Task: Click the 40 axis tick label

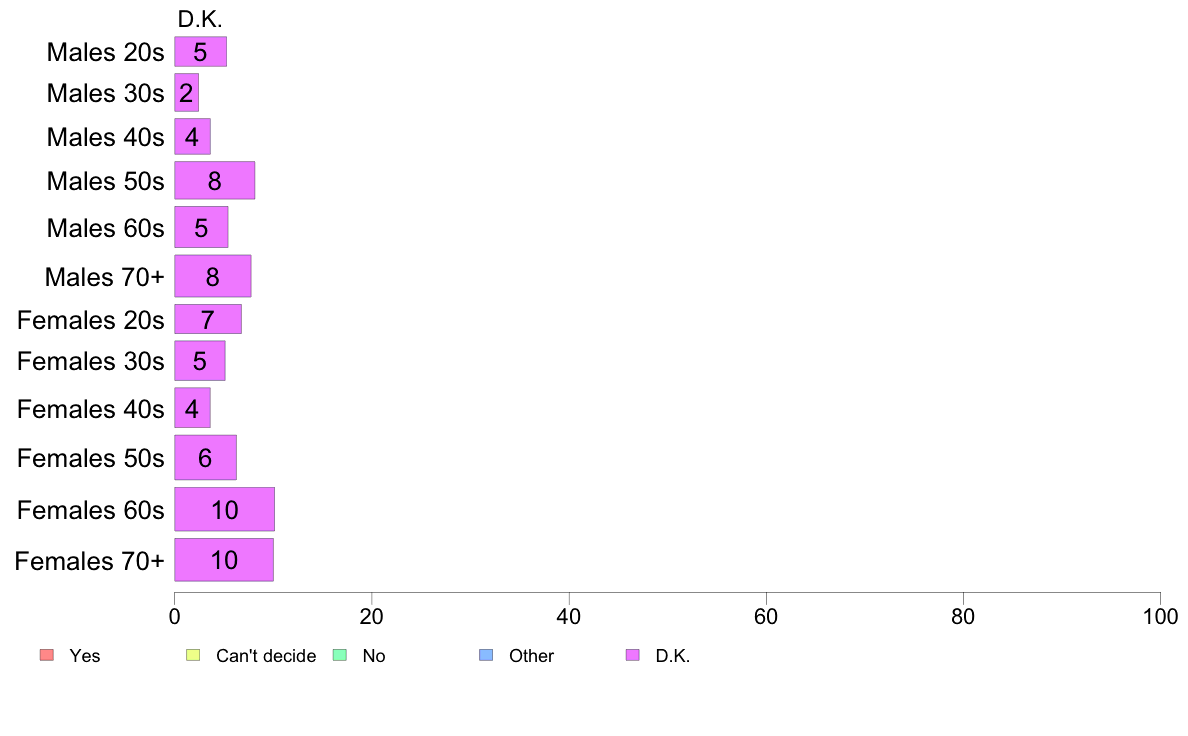Action: click(x=569, y=616)
